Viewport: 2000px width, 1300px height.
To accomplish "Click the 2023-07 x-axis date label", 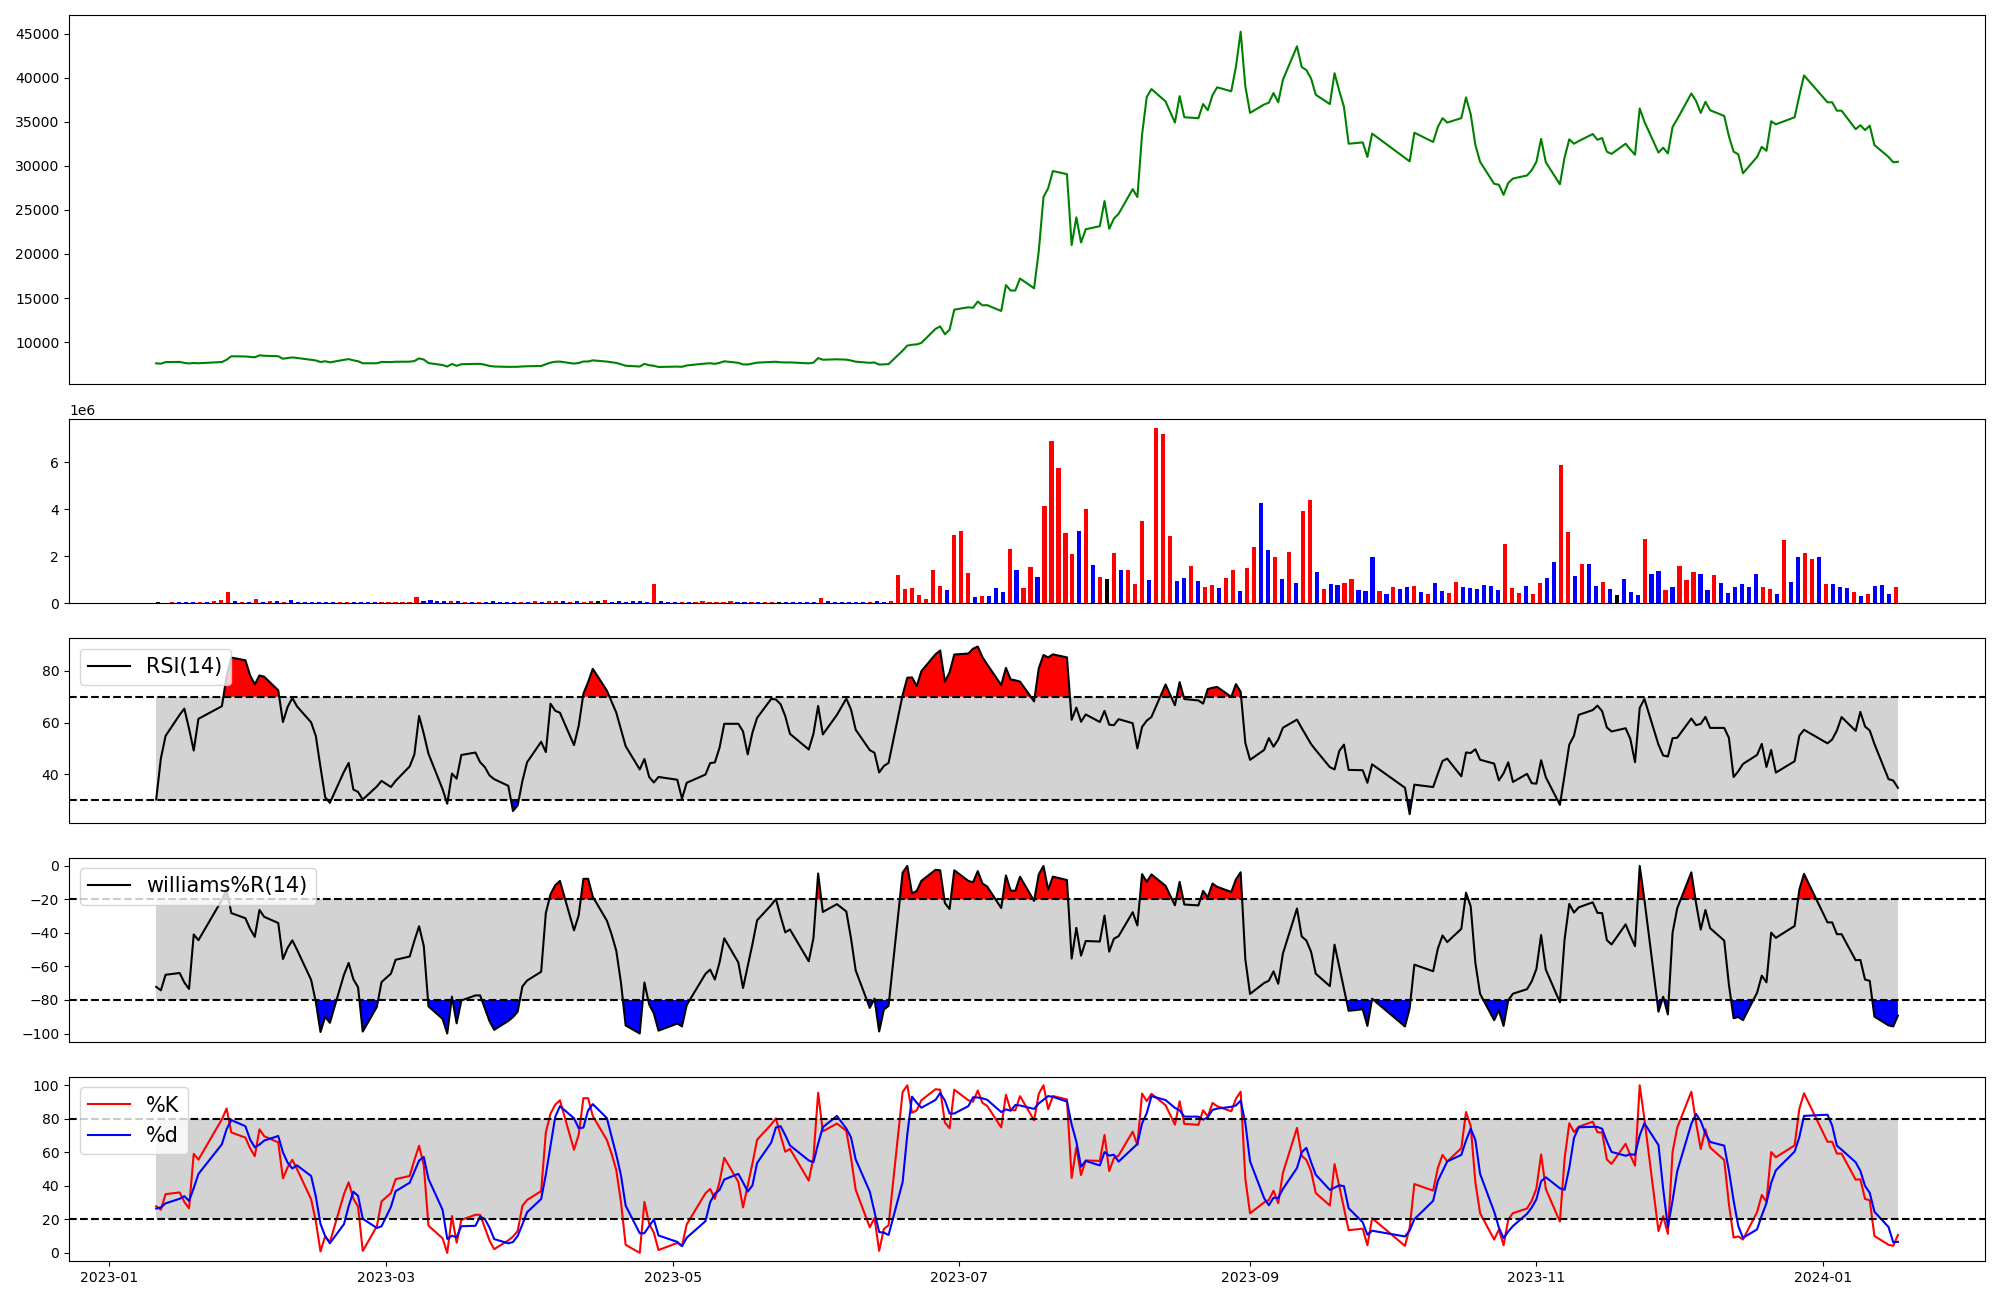I will click(959, 1277).
